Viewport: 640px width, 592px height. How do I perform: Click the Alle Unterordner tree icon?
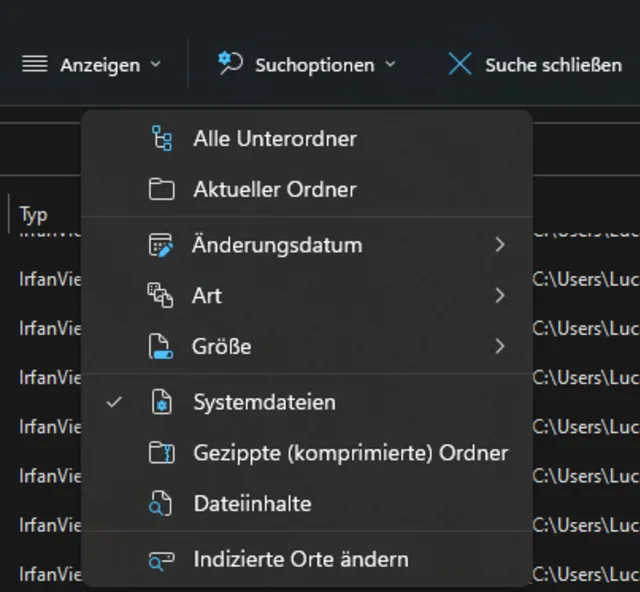coord(161,138)
